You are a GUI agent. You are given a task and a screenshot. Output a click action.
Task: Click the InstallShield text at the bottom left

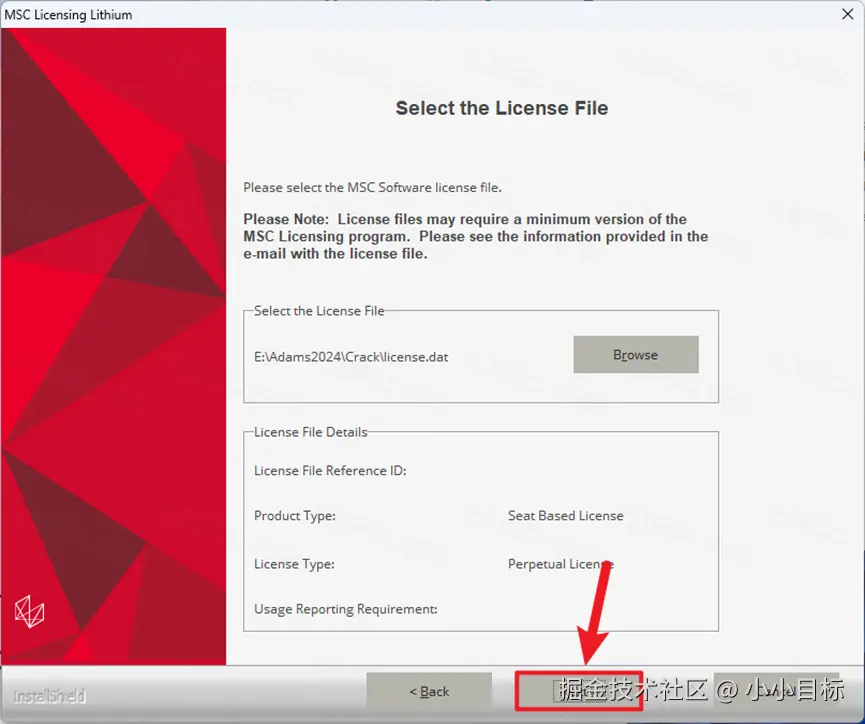[x=49, y=696]
